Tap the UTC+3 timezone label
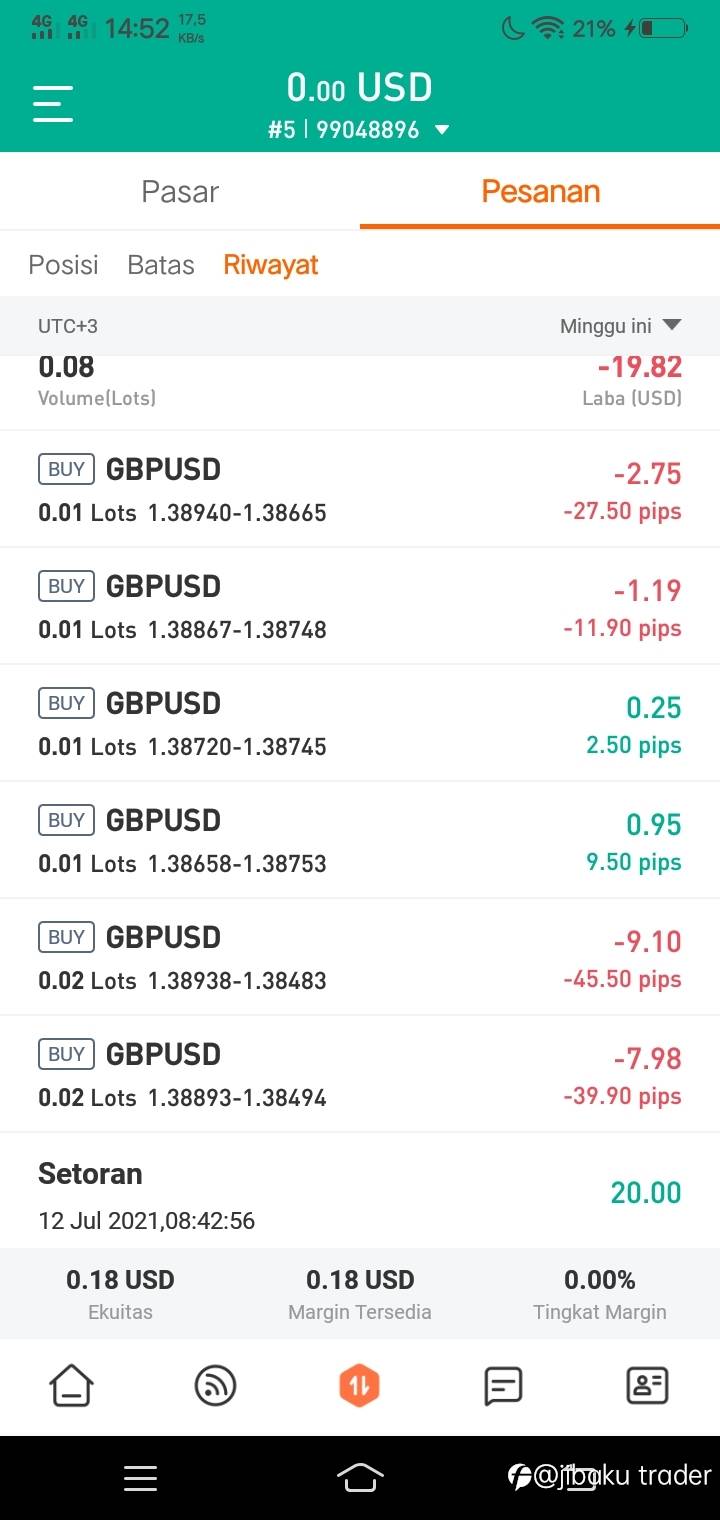The width and height of the screenshot is (720, 1520). click(x=68, y=326)
